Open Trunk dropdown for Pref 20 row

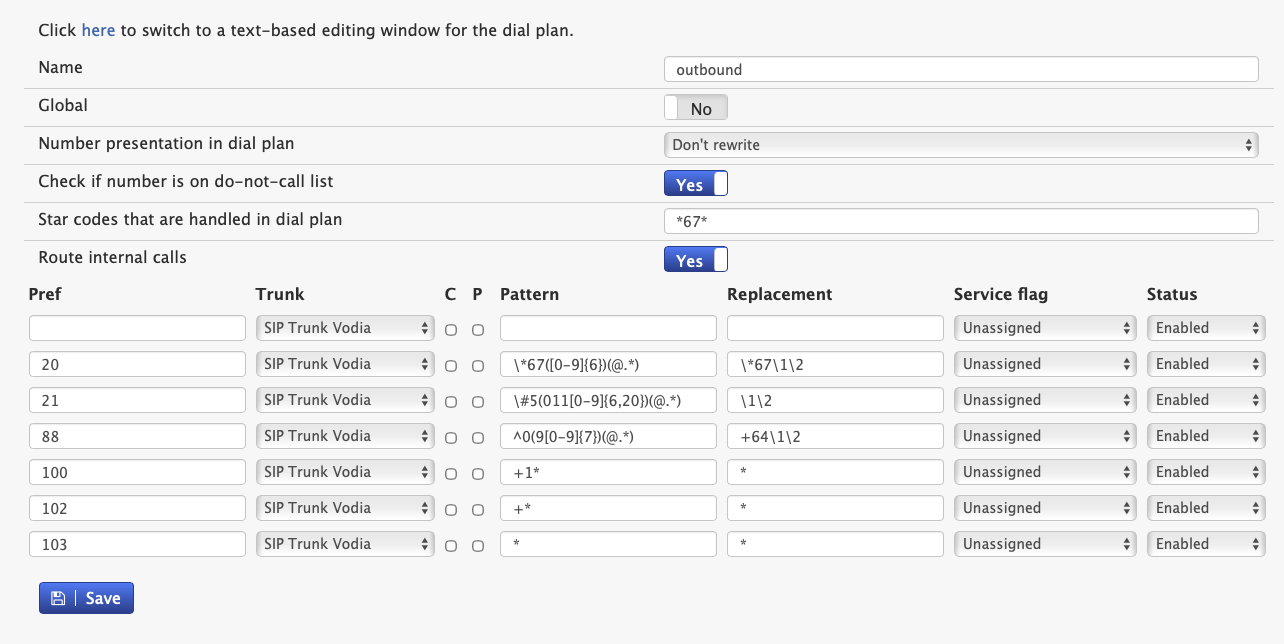pyautogui.click(x=345, y=364)
